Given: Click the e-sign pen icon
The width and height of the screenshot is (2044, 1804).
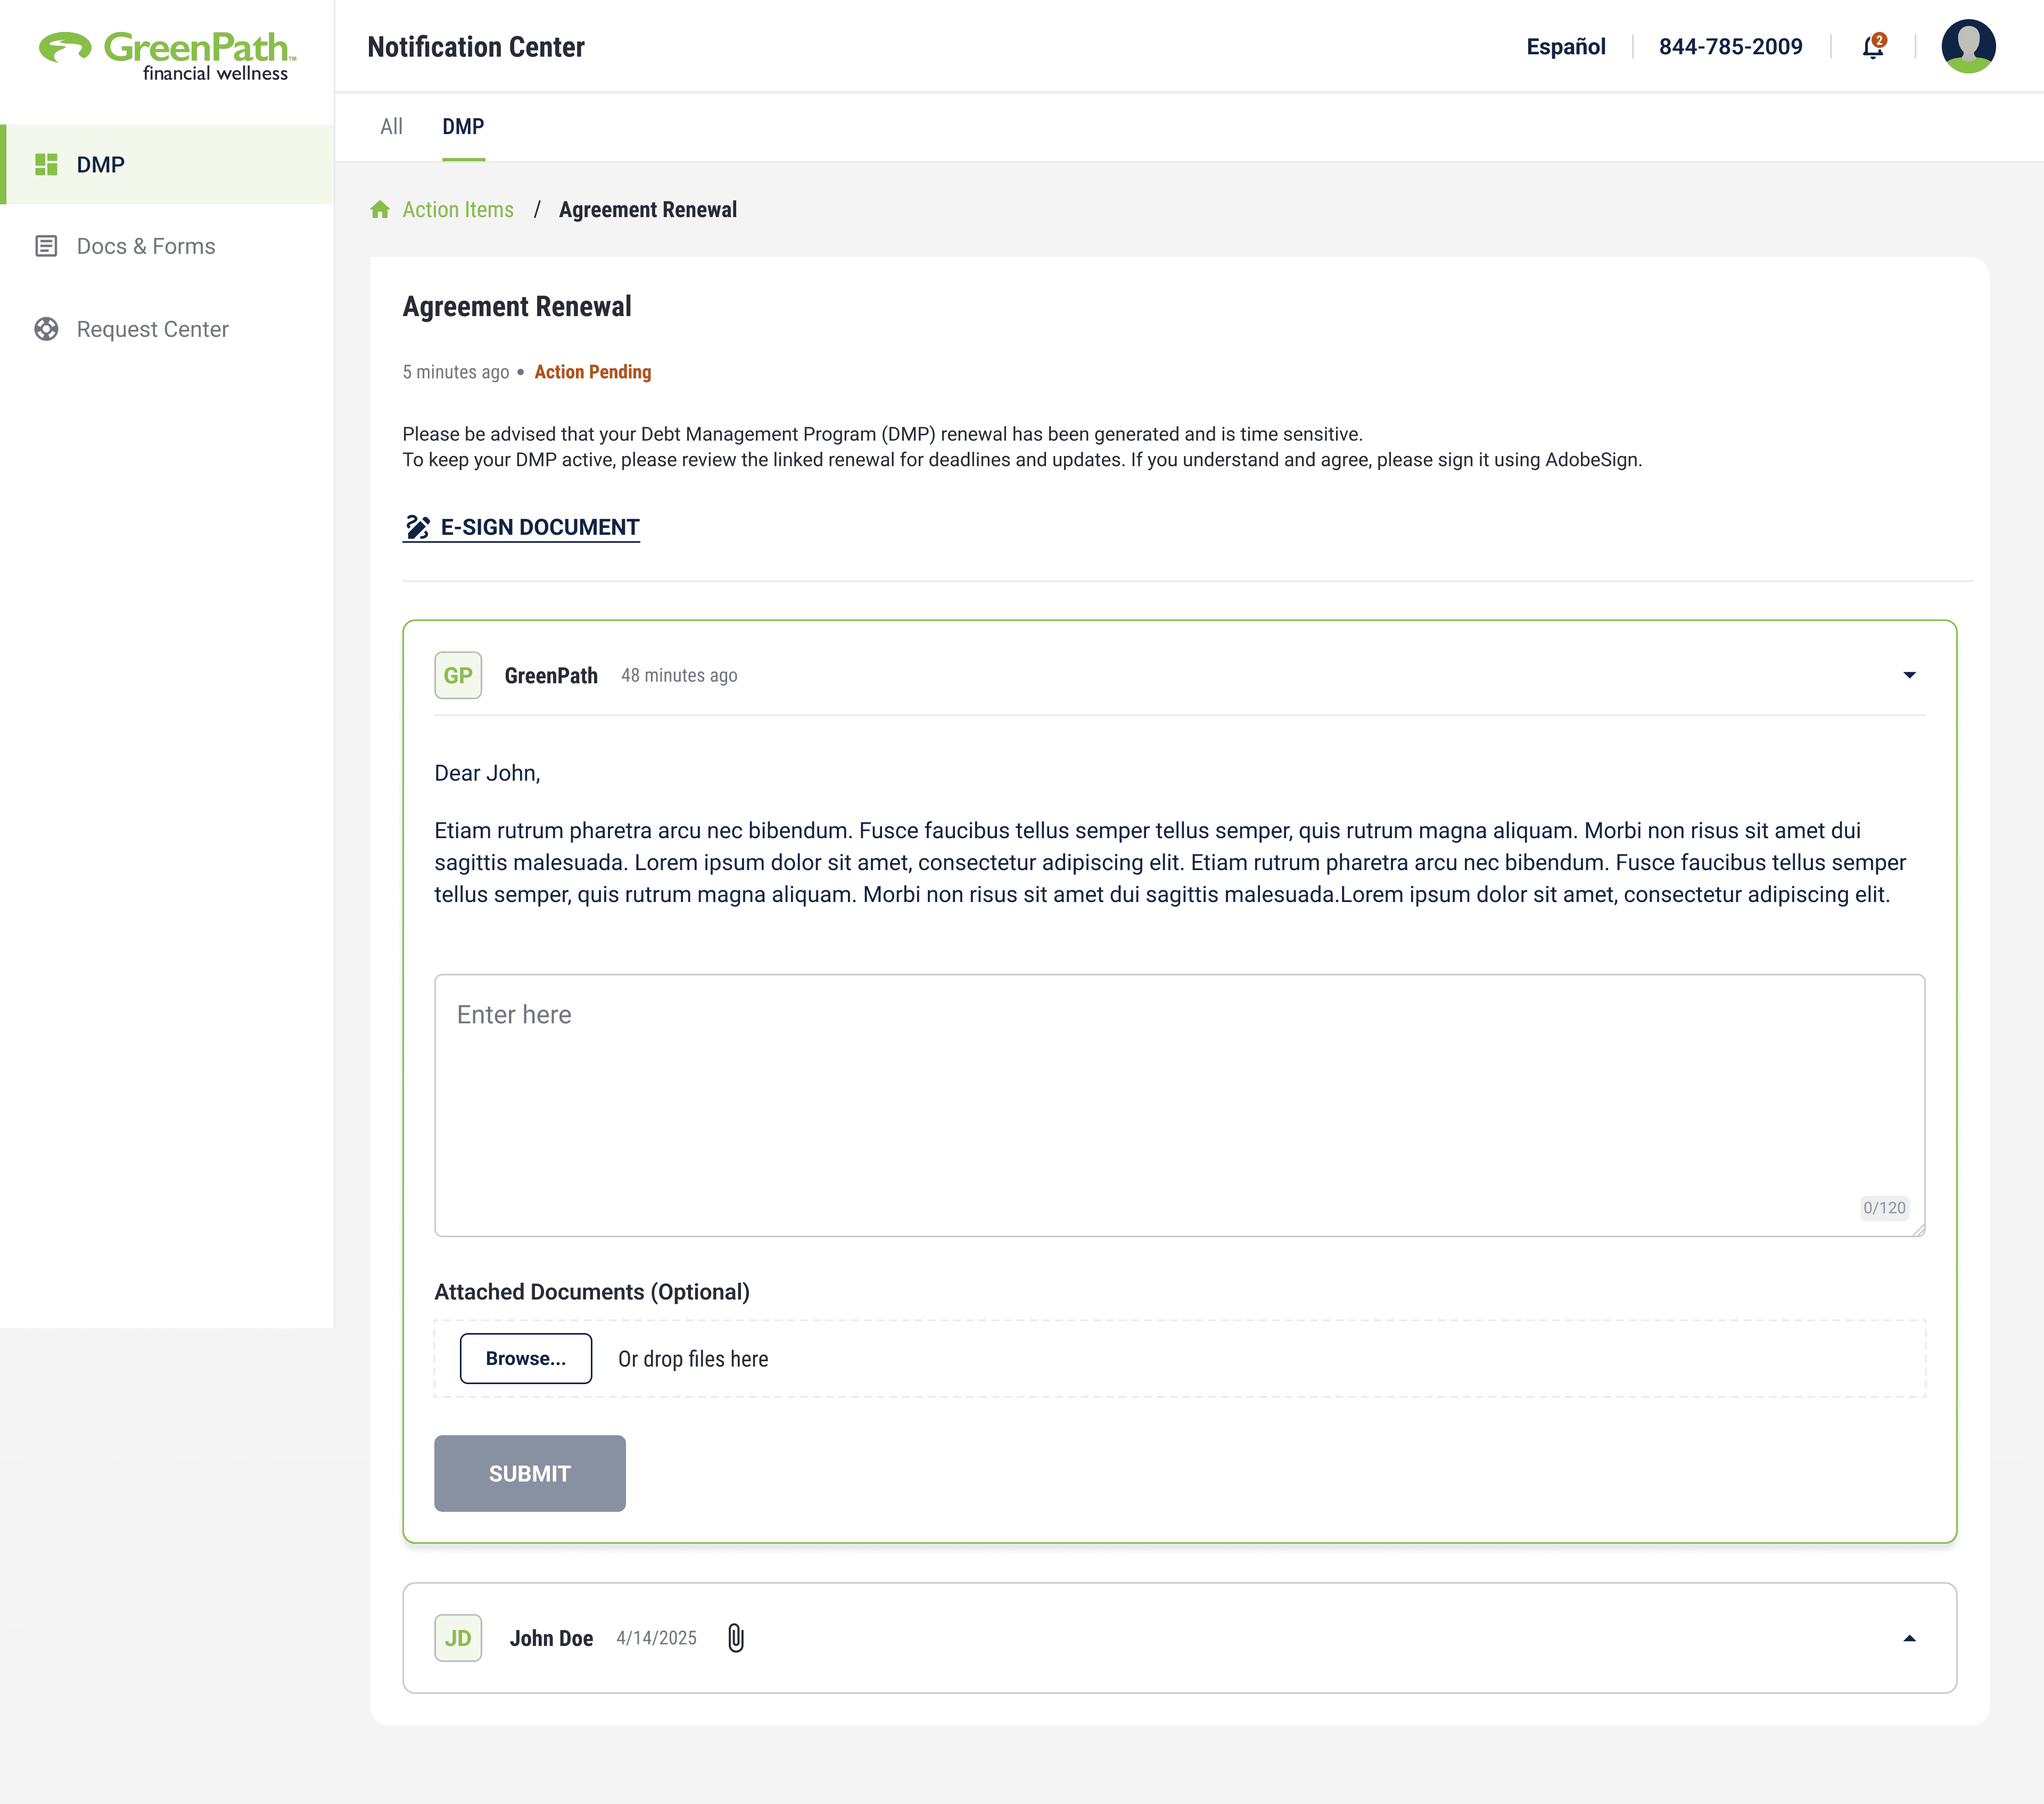Looking at the screenshot, I should (417, 527).
